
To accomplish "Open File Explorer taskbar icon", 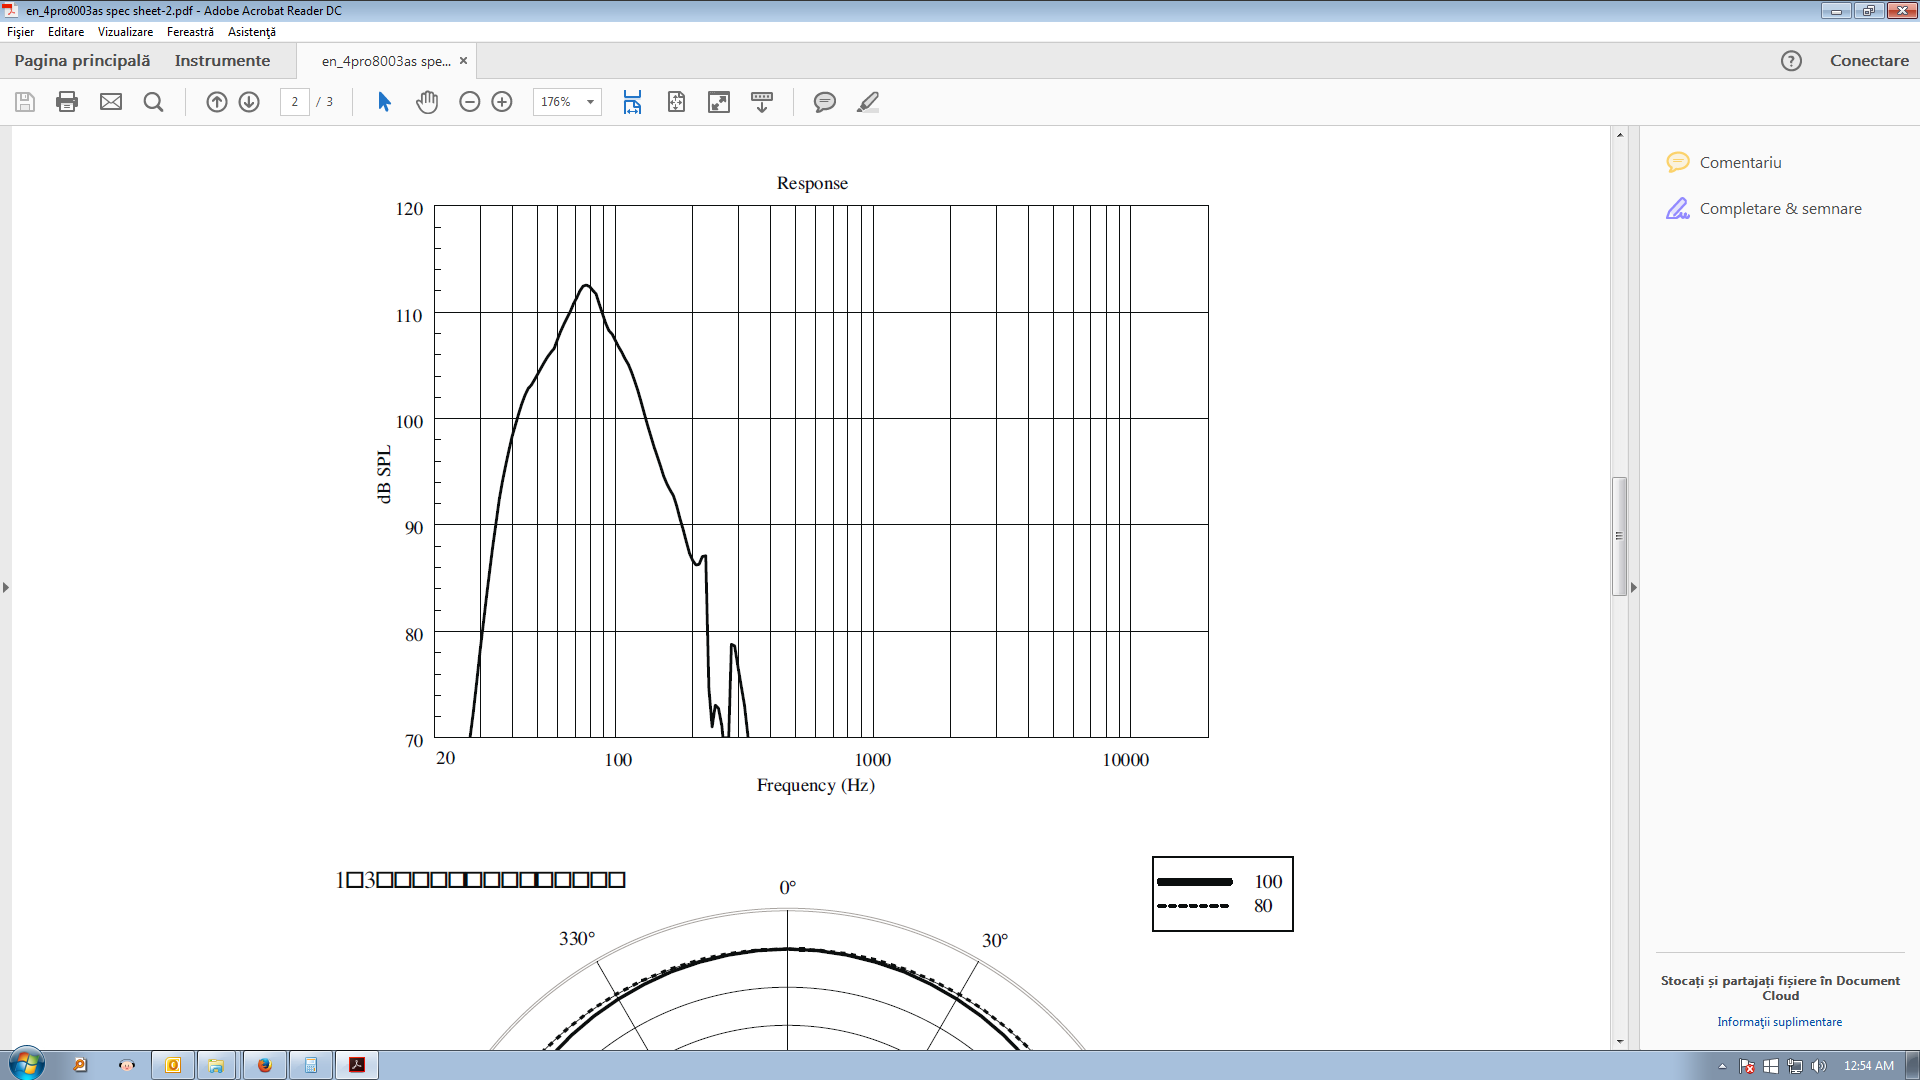I will coord(216,1065).
